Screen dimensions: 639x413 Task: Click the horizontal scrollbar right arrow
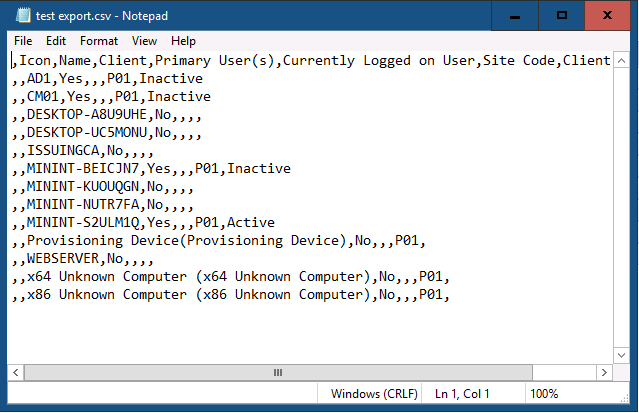[604, 373]
